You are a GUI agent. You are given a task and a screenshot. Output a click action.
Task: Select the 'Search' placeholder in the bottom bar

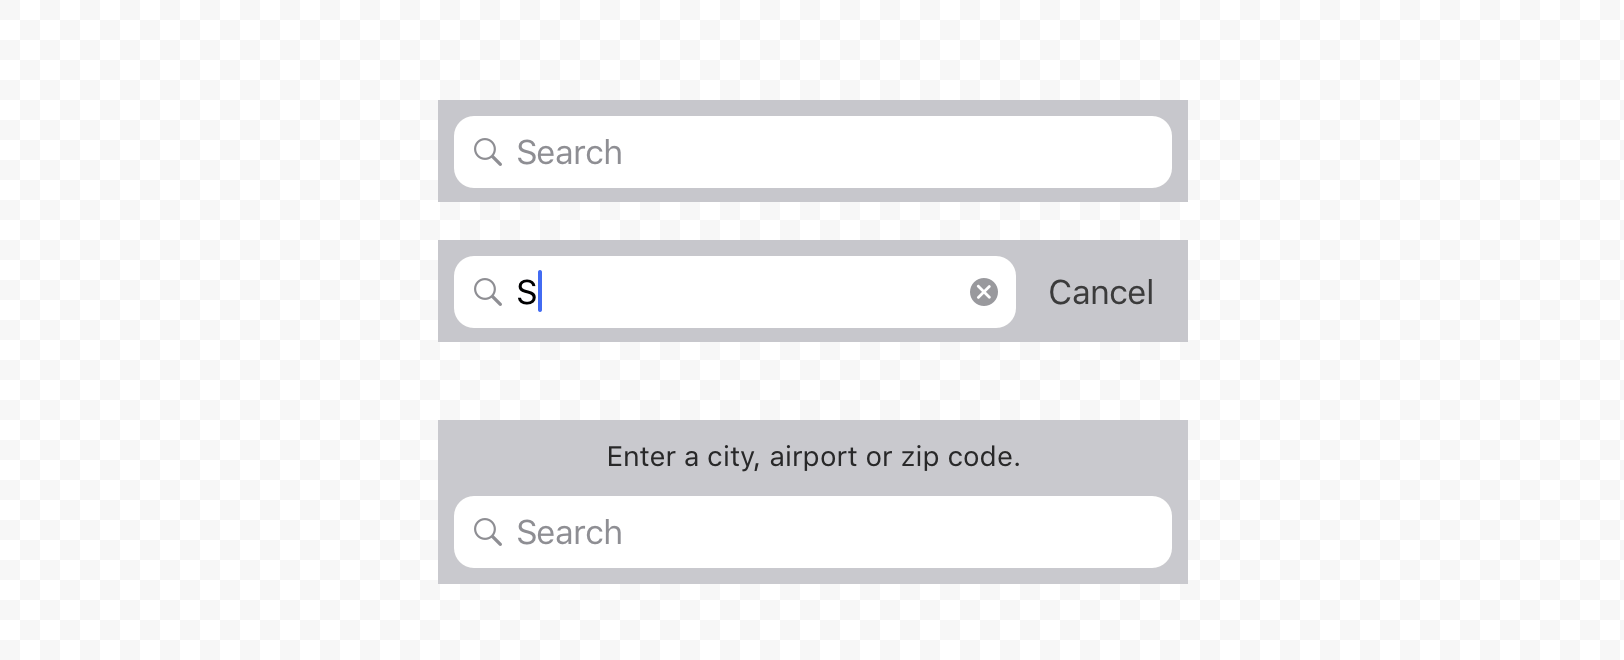568,532
